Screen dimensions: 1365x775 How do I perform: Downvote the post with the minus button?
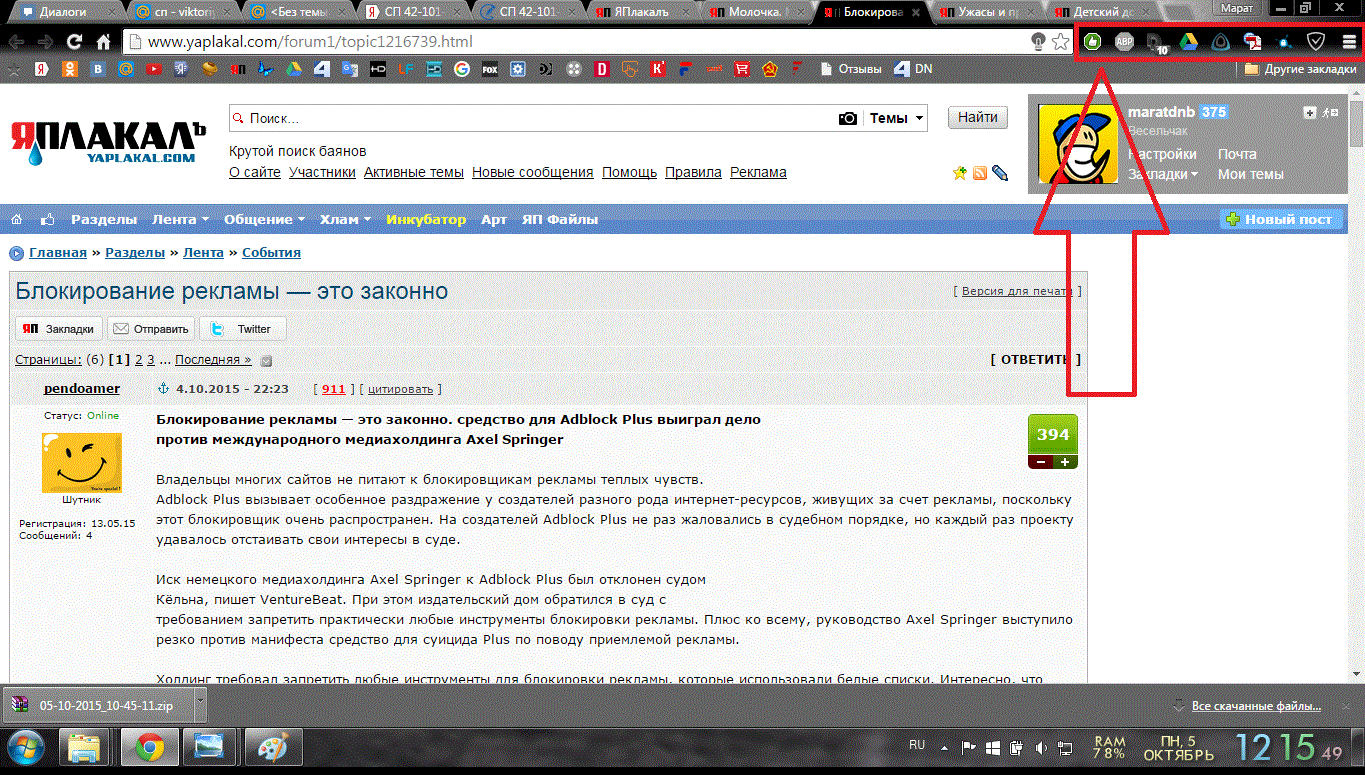coord(1041,462)
